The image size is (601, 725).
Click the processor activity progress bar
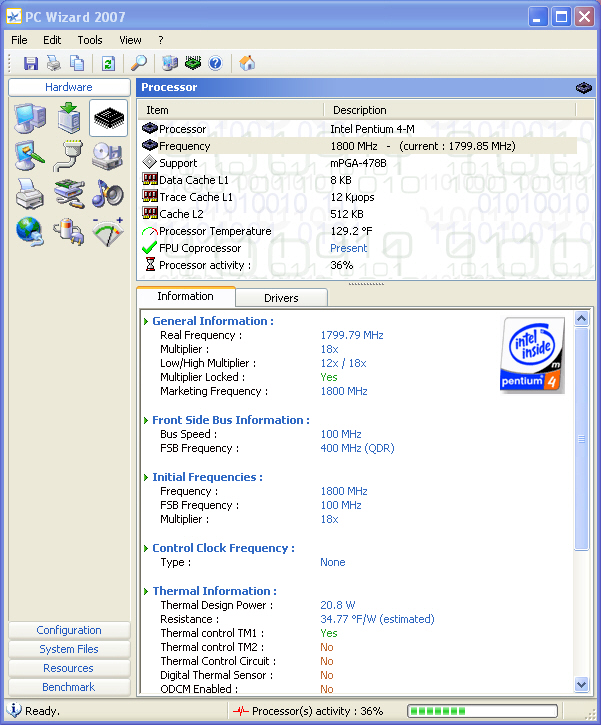tap(482, 711)
